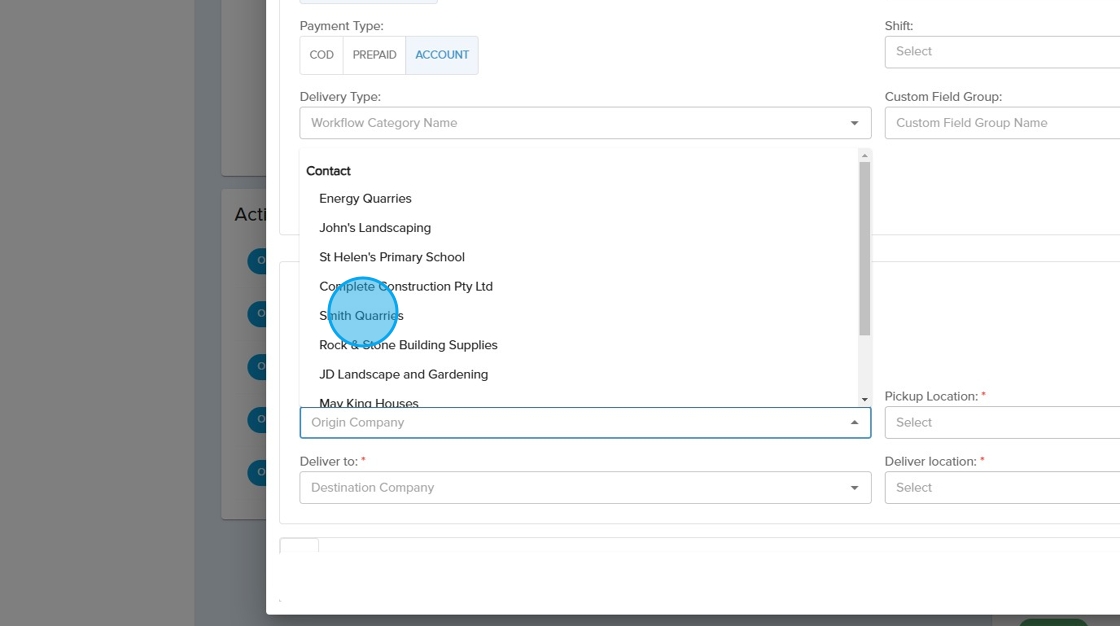
Task: Select John's Landscaping contact
Action: (x=375, y=228)
